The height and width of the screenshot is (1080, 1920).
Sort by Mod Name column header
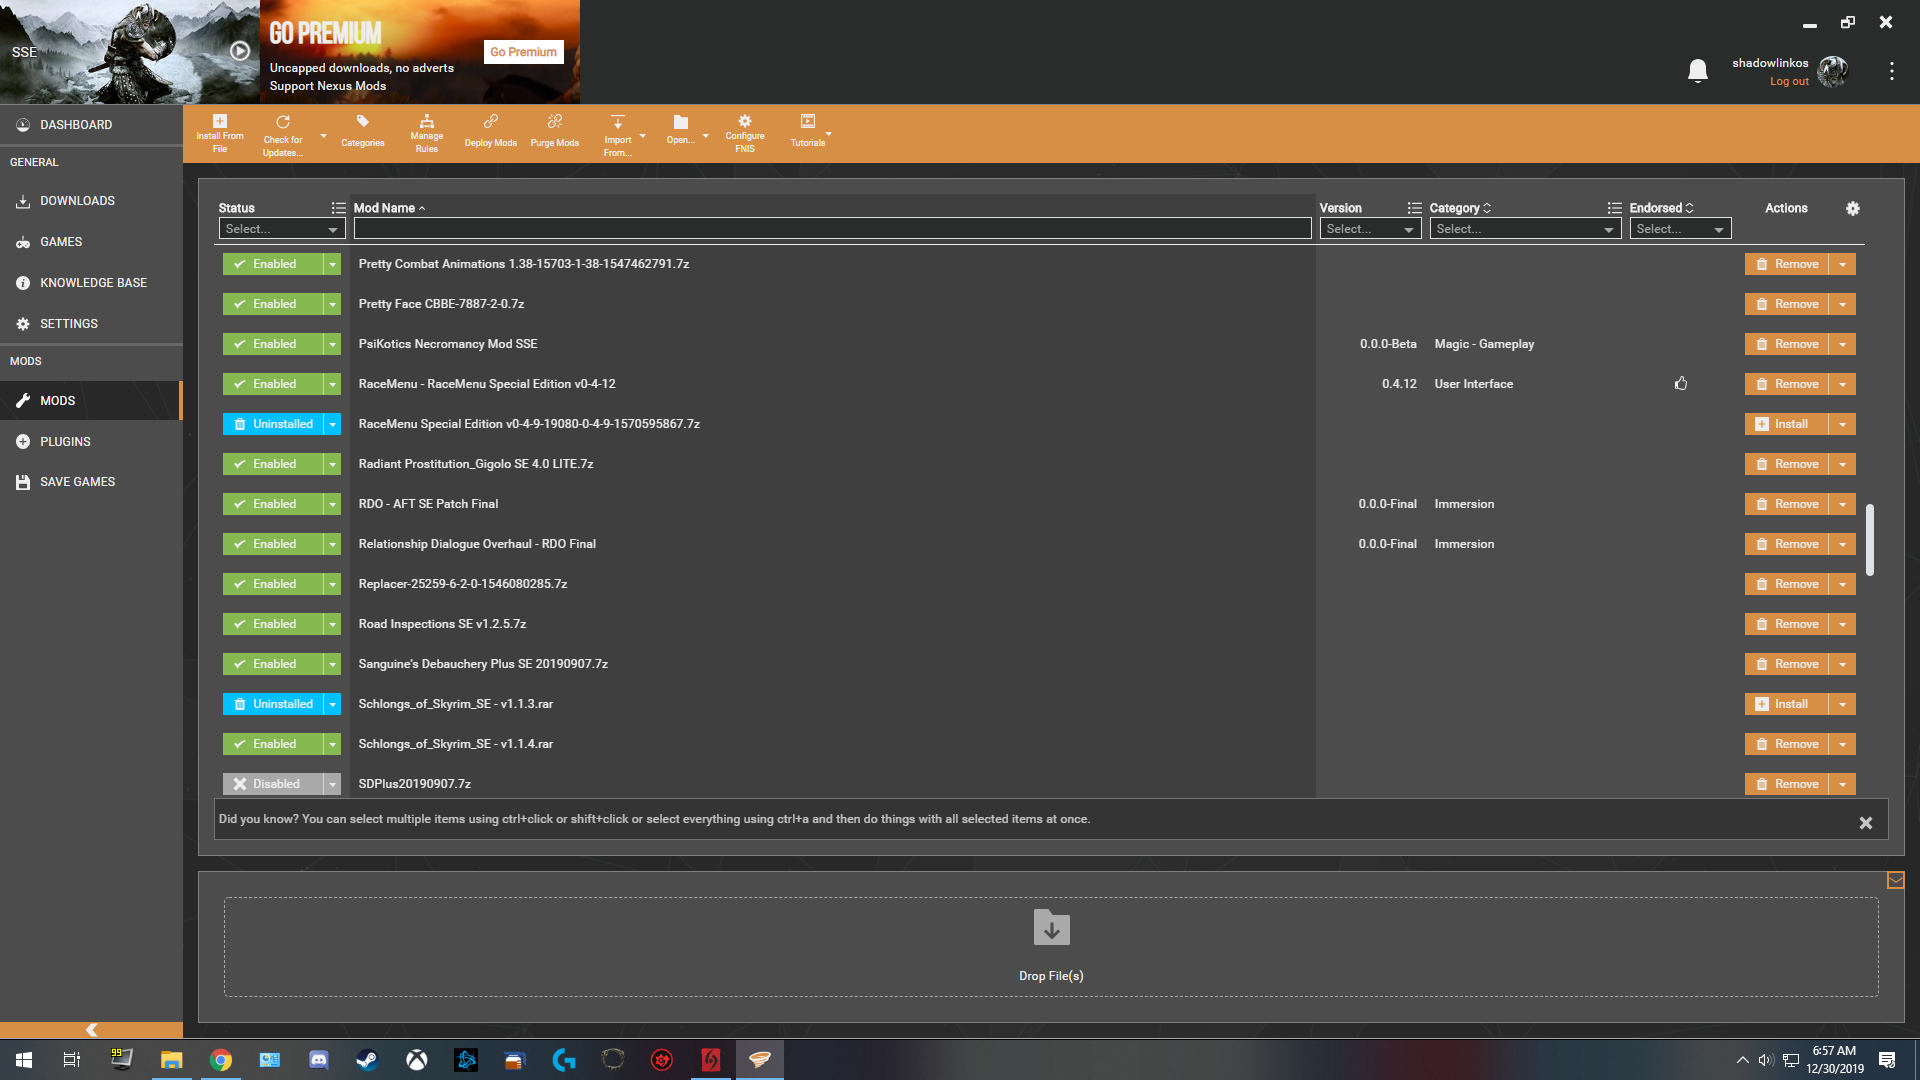(x=389, y=208)
